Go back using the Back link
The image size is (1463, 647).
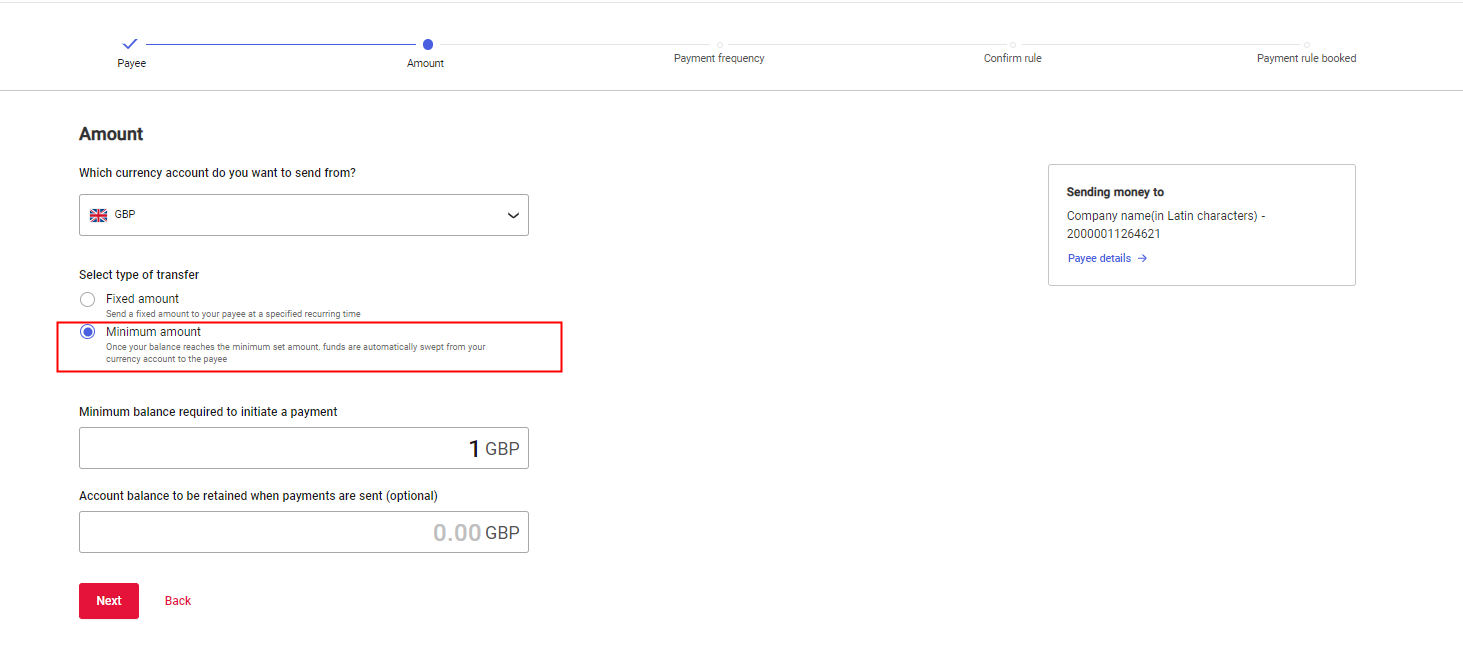(178, 601)
